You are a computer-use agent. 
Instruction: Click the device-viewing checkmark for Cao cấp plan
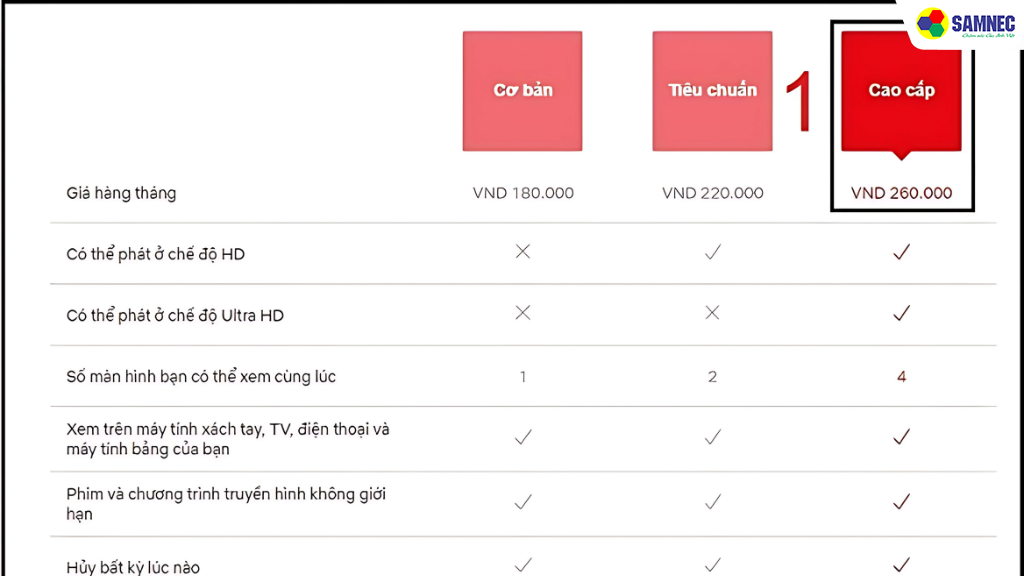pos(901,437)
